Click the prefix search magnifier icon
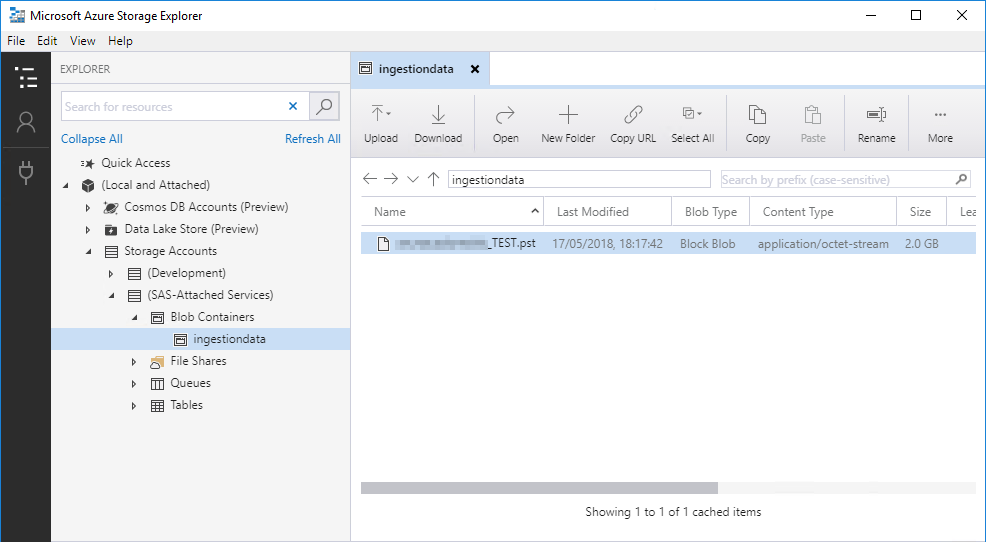 (x=961, y=179)
